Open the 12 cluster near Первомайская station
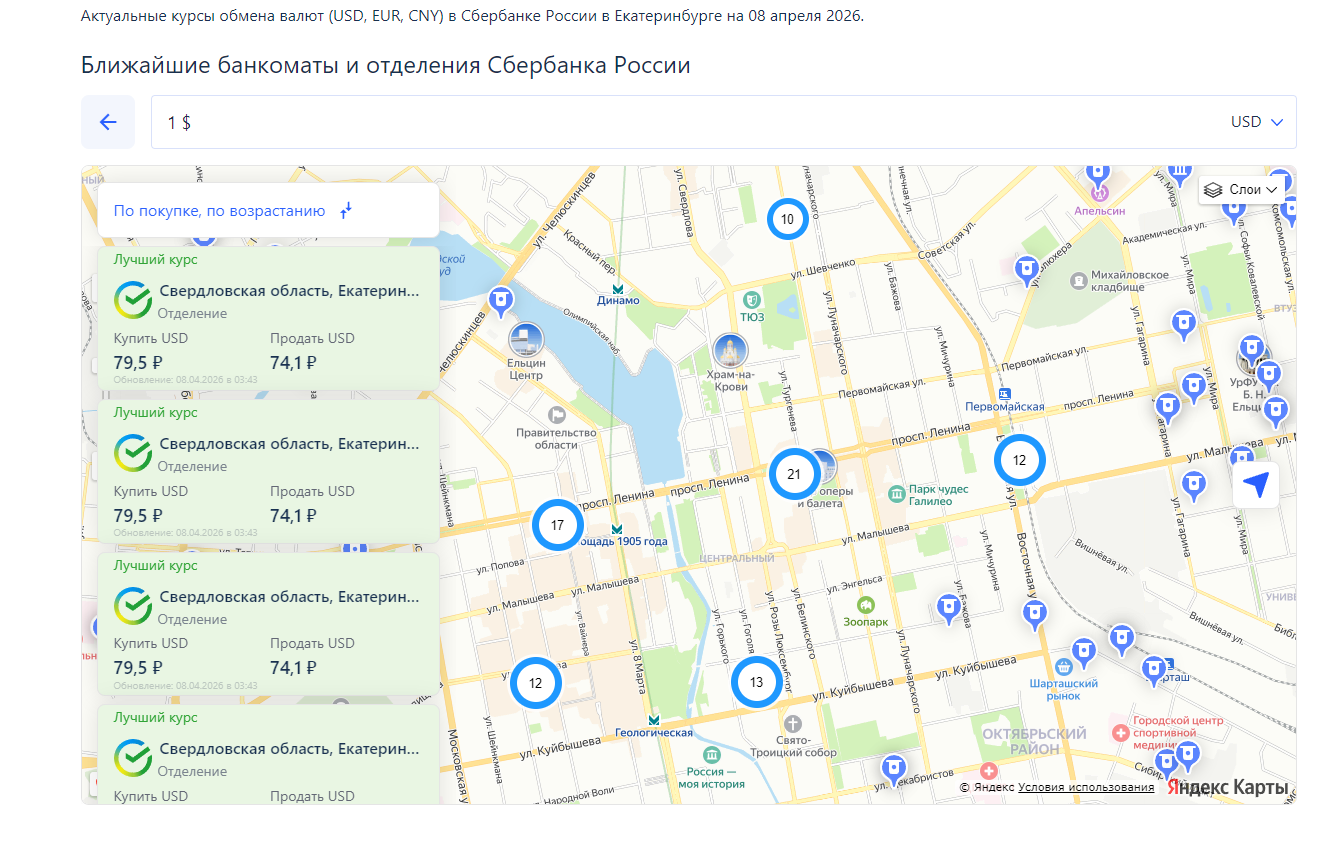This screenshot has width=1334, height=844. point(1019,461)
